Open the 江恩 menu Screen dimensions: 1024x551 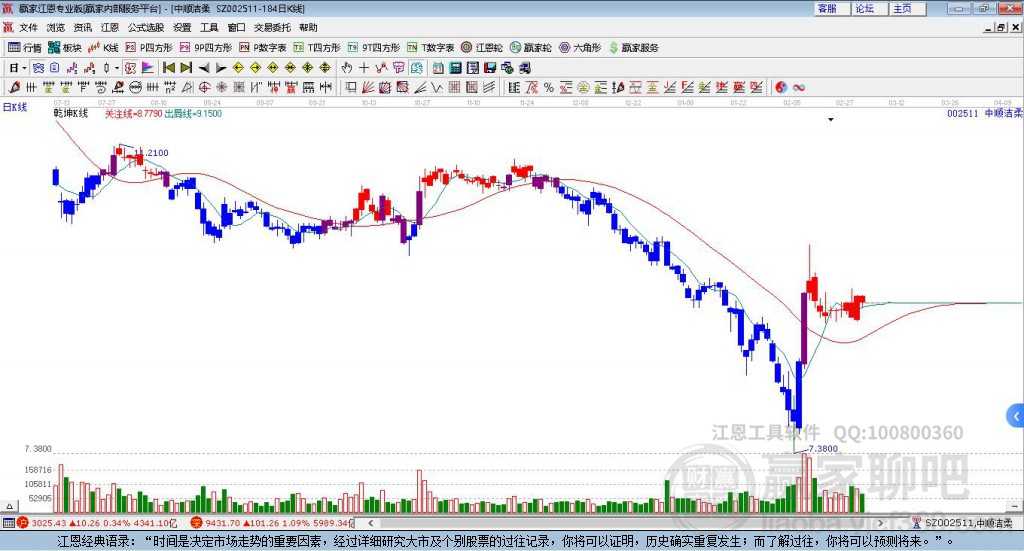click(x=109, y=28)
